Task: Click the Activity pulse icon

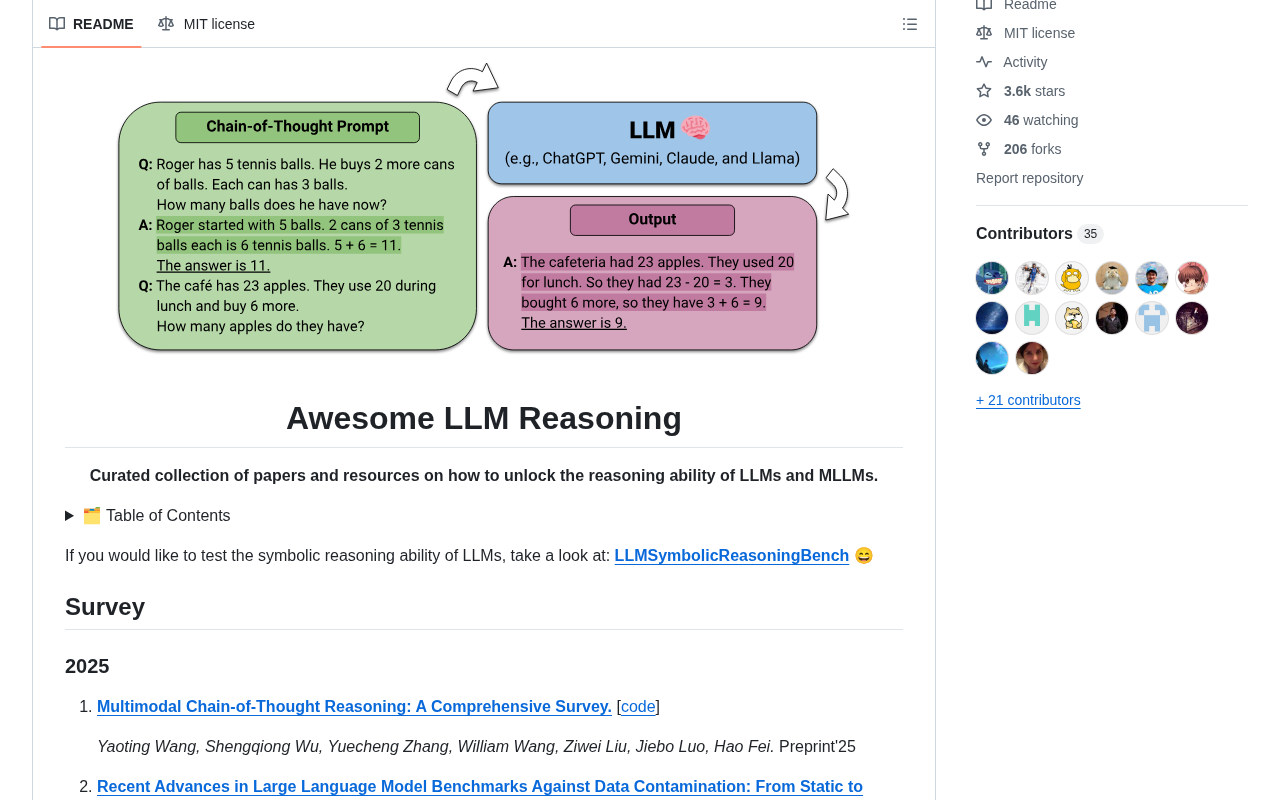Action: [x=984, y=62]
